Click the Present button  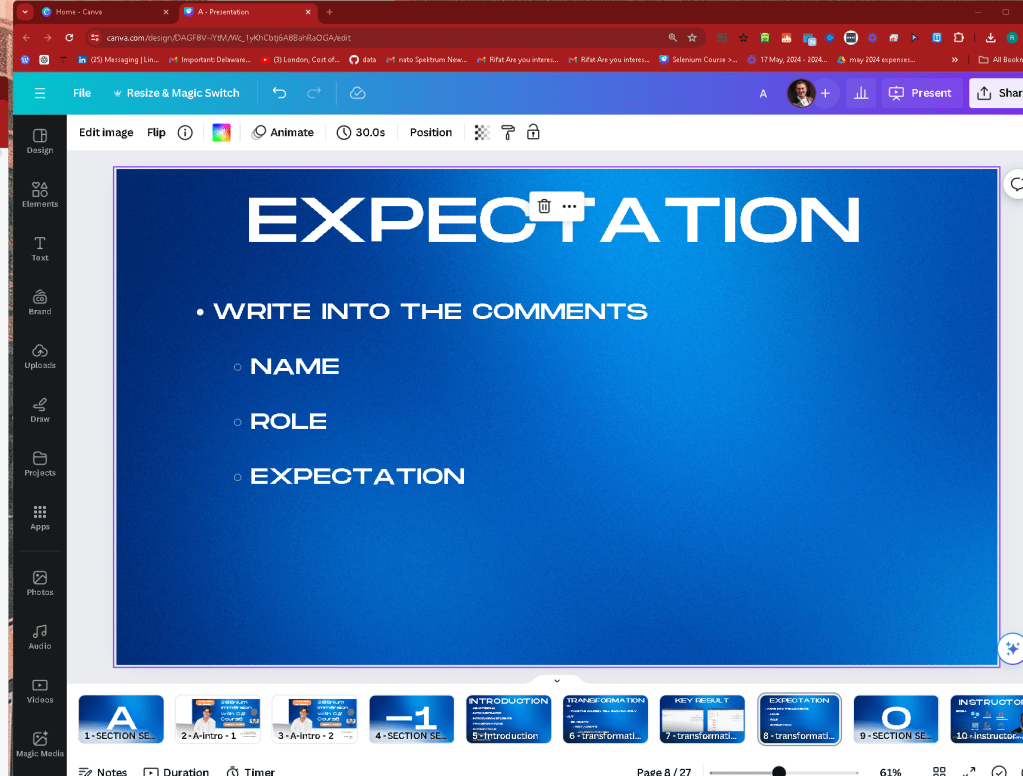point(921,93)
